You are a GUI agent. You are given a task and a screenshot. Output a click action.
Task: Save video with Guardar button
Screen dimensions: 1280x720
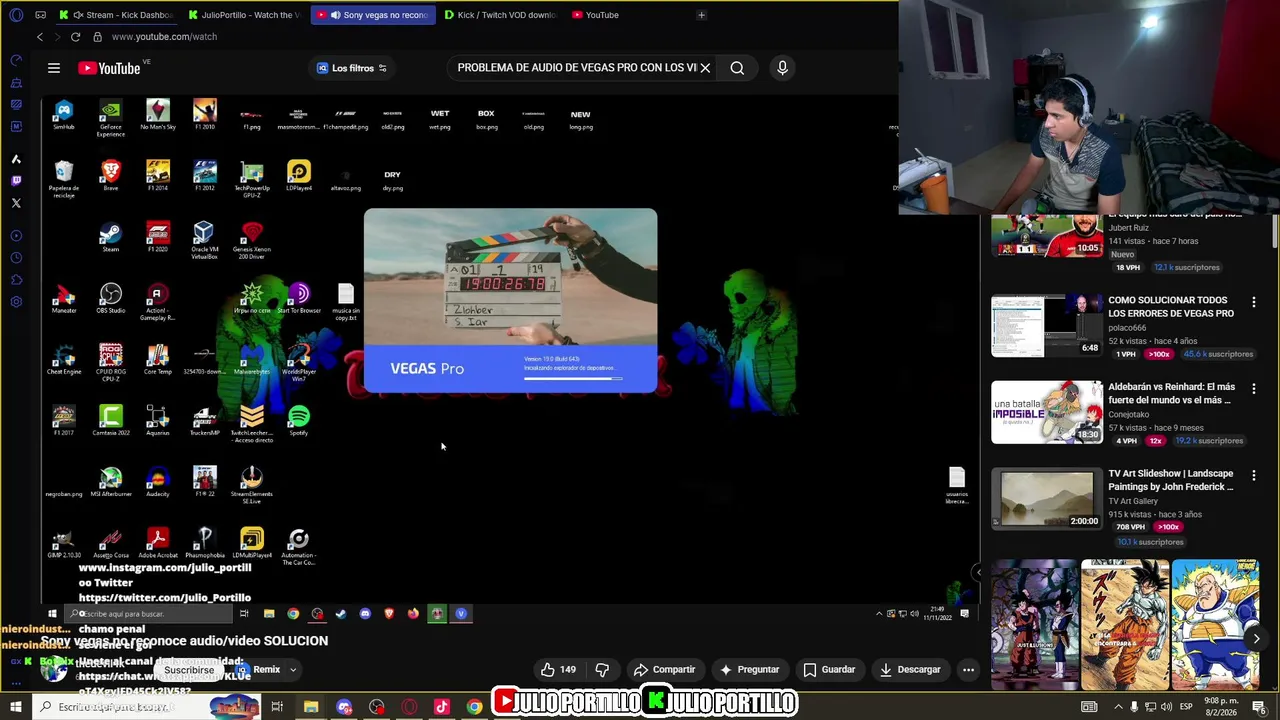[x=829, y=670]
